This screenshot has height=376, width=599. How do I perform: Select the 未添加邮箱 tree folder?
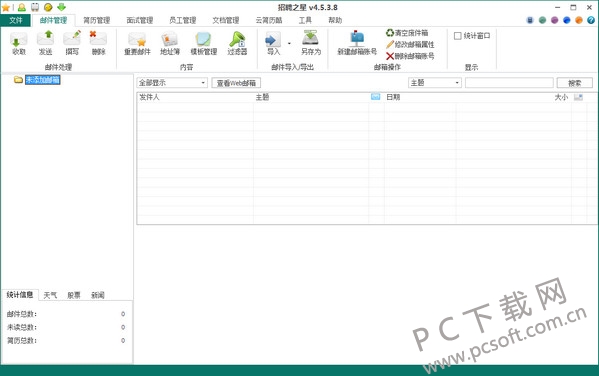42,79
